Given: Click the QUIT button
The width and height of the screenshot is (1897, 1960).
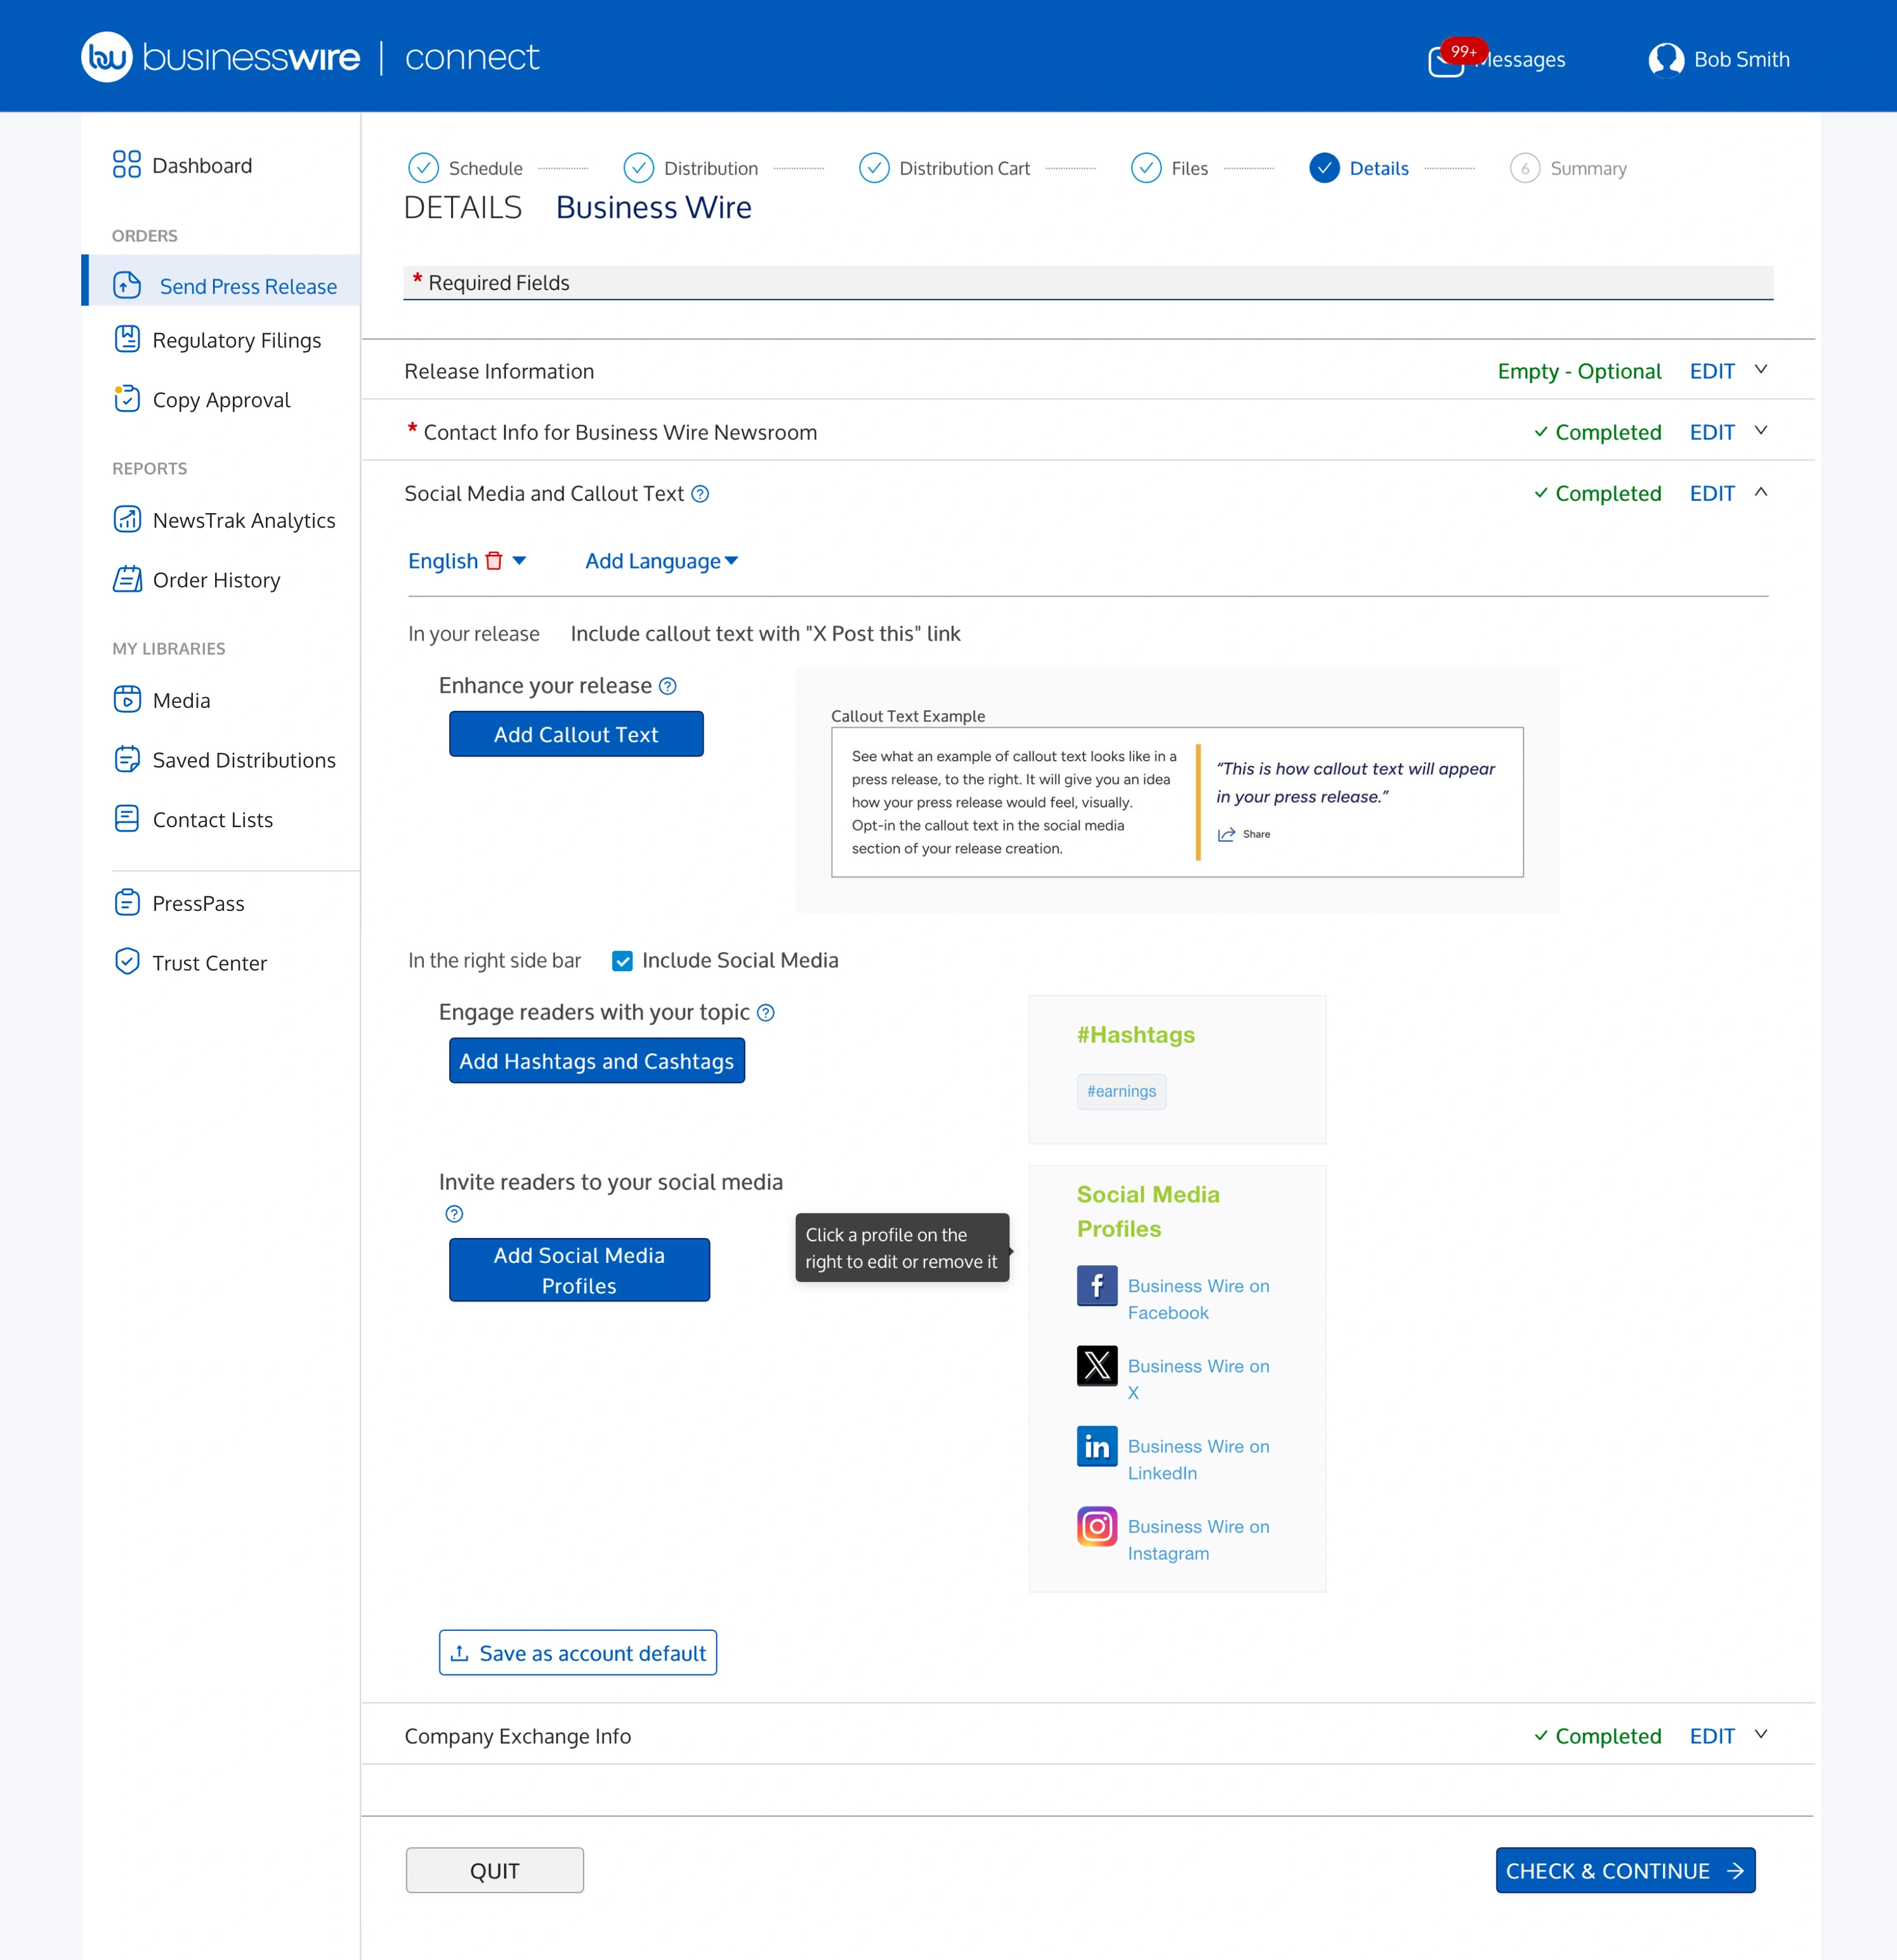Looking at the screenshot, I should tap(495, 1870).
